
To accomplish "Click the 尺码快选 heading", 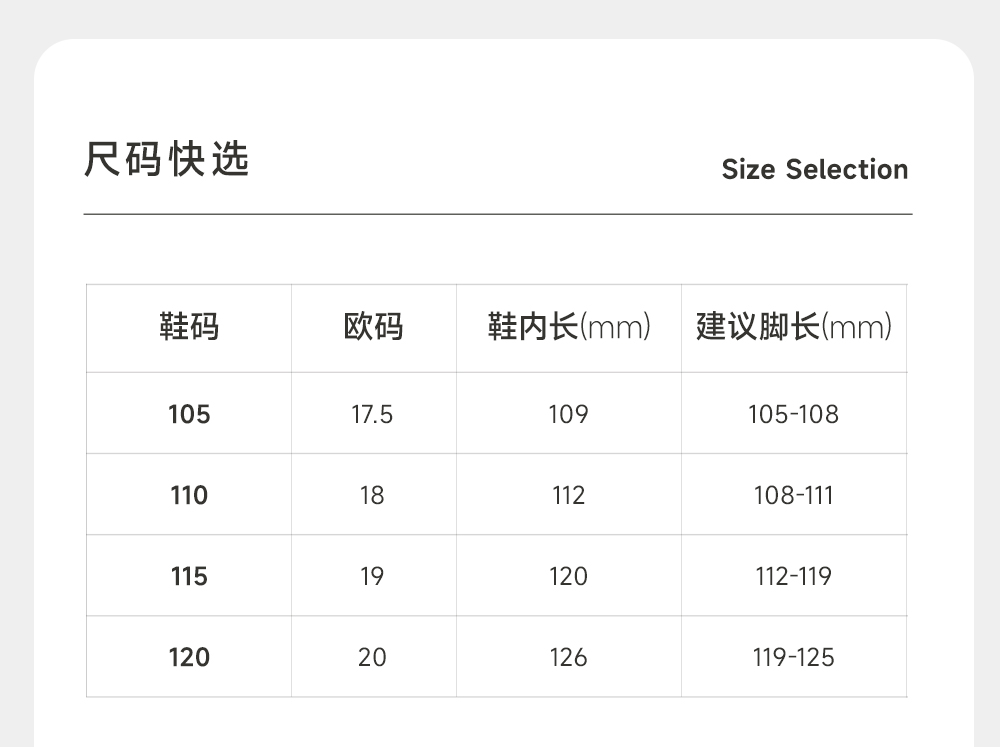I will coord(166,160).
